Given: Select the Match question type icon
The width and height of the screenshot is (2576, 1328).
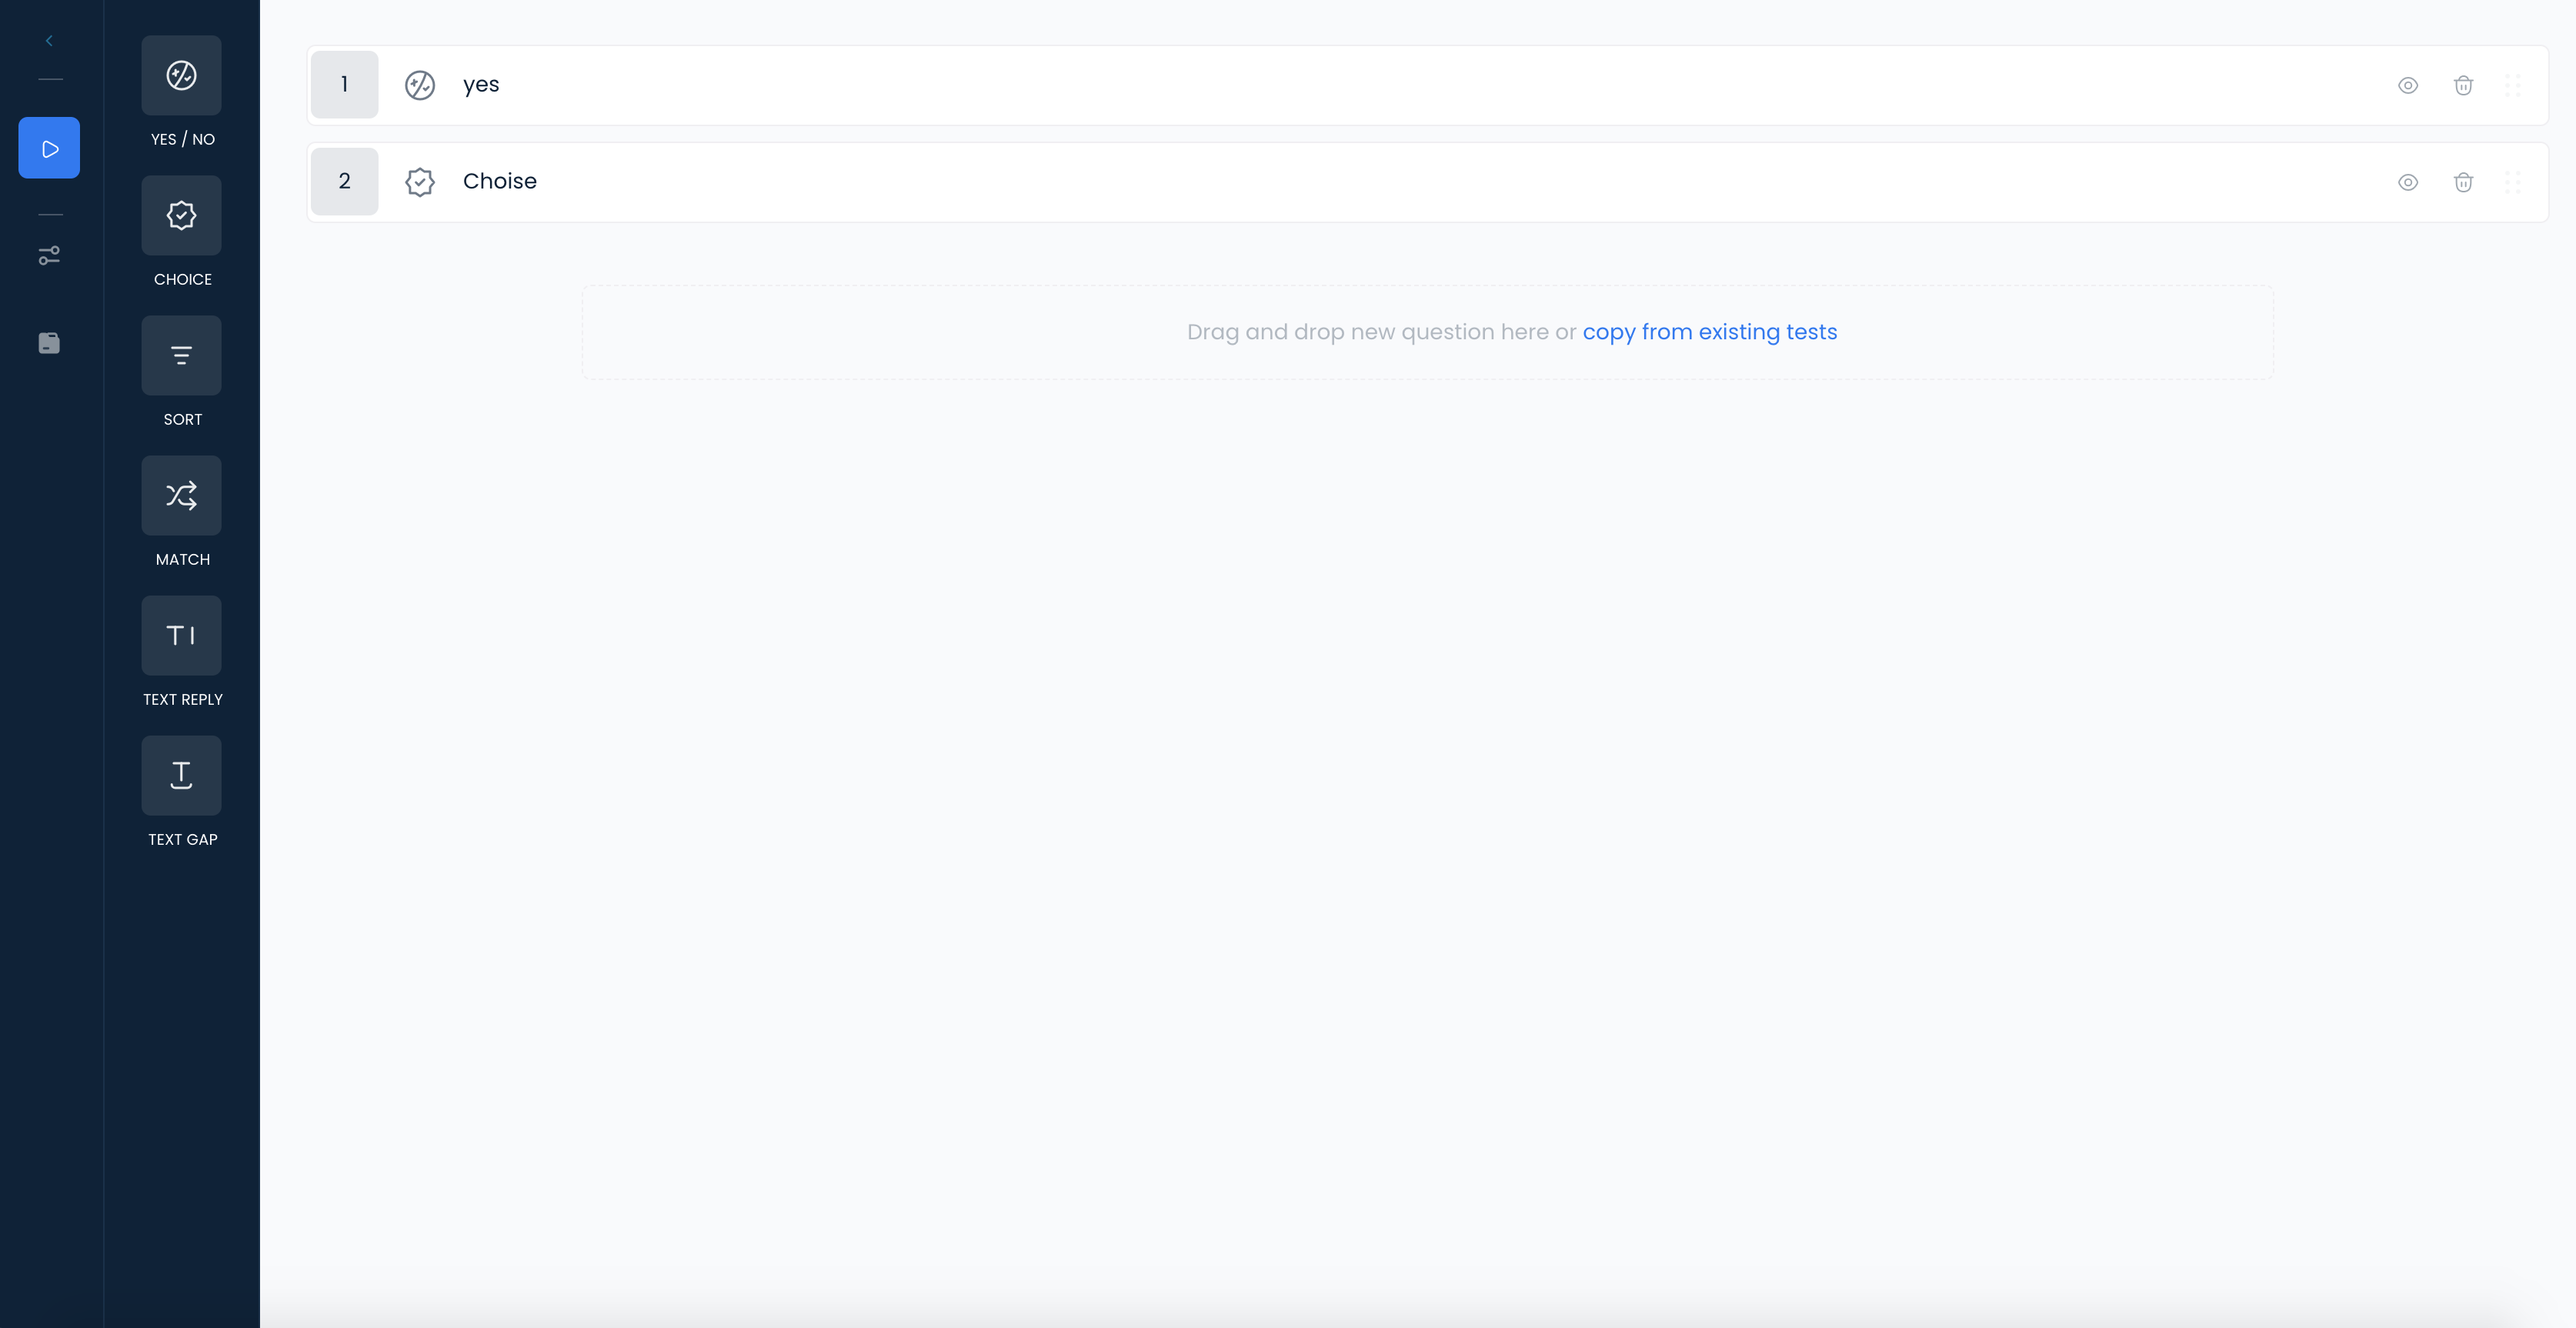Looking at the screenshot, I should 181,496.
